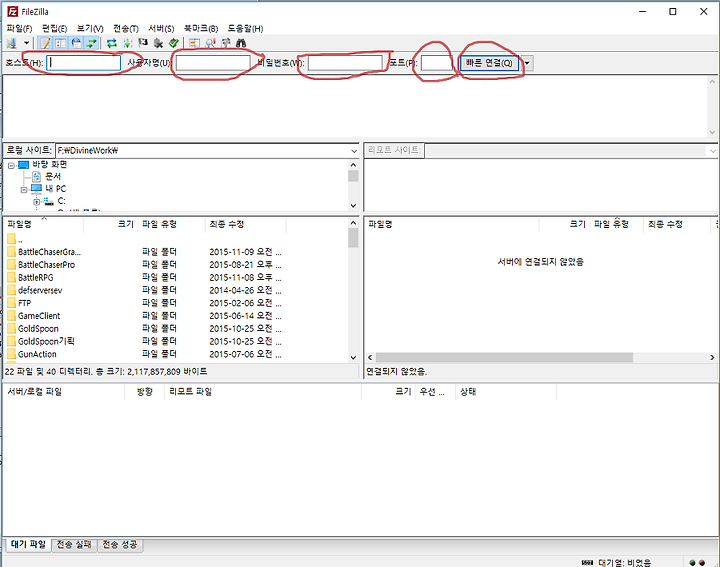The image size is (720, 567).
Task: Focus the 호스트(H) host field
Action: pyautogui.click(x=84, y=62)
